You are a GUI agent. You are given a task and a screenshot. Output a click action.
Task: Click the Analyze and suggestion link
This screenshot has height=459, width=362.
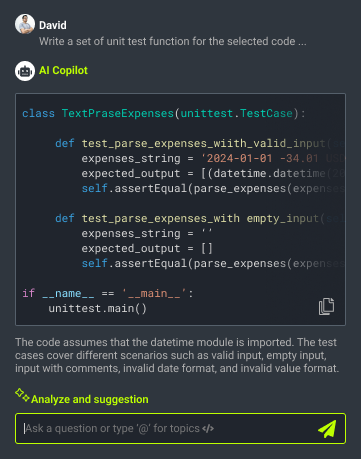(x=90, y=399)
